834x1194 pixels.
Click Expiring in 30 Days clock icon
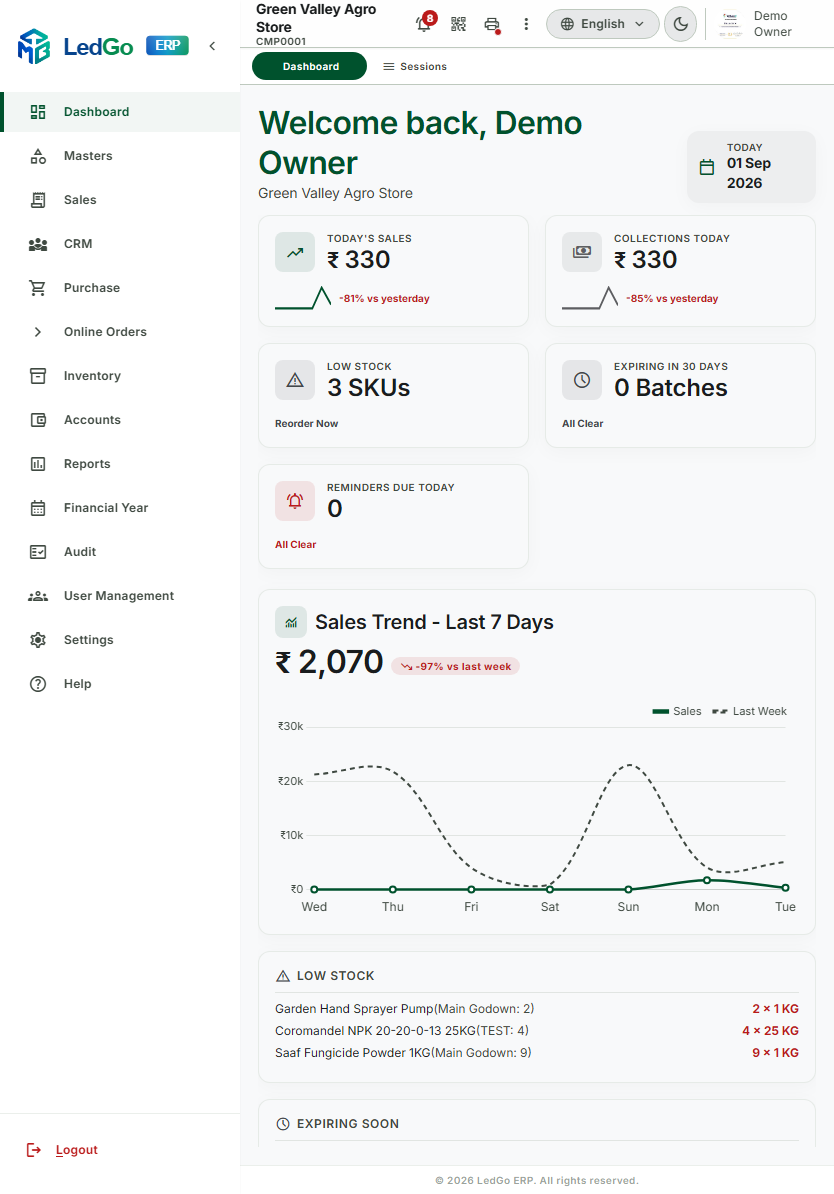(x=582, y=381)
